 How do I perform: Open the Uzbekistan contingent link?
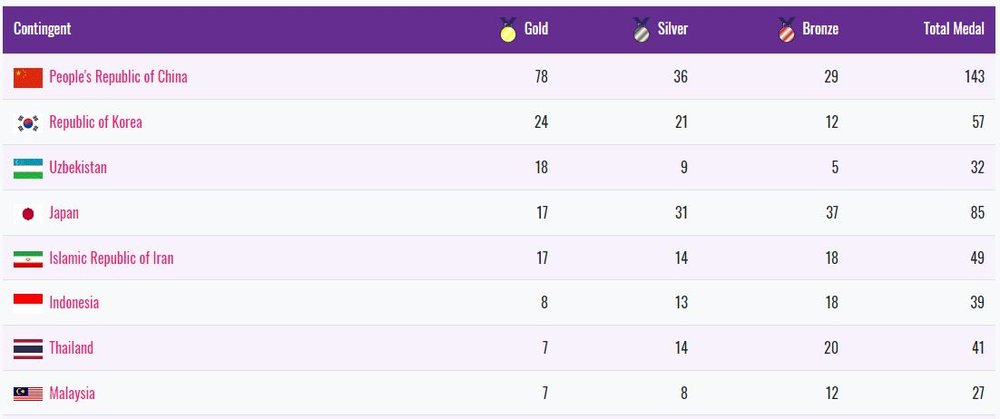coord(78,168)
